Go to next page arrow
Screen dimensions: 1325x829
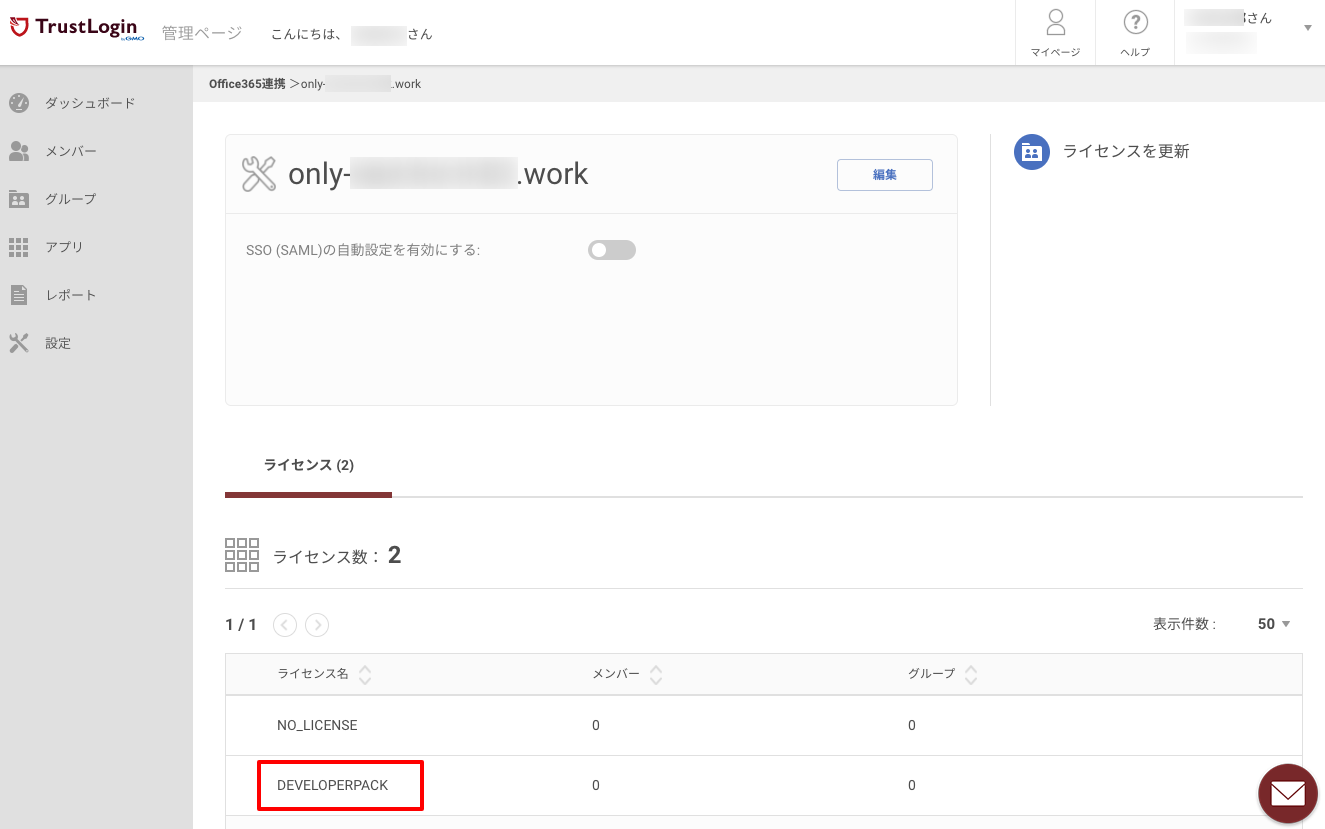tap(317, 625)
